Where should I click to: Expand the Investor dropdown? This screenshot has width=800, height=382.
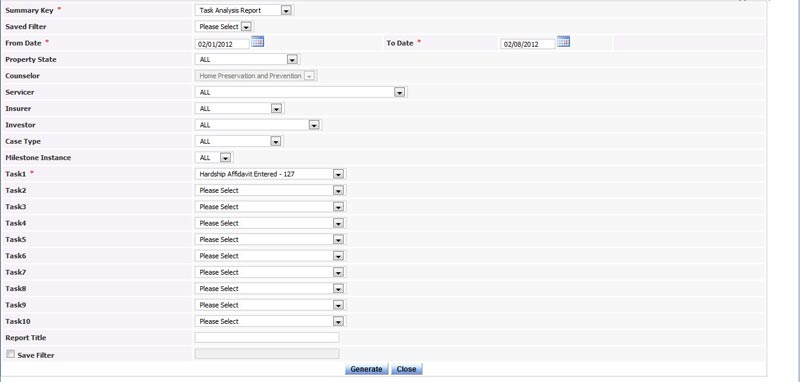(x=258, y=125)
